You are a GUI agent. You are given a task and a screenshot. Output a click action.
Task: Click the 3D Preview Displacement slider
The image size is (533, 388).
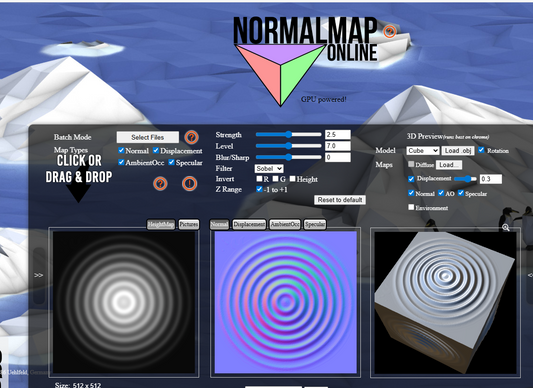click(465, 179)
